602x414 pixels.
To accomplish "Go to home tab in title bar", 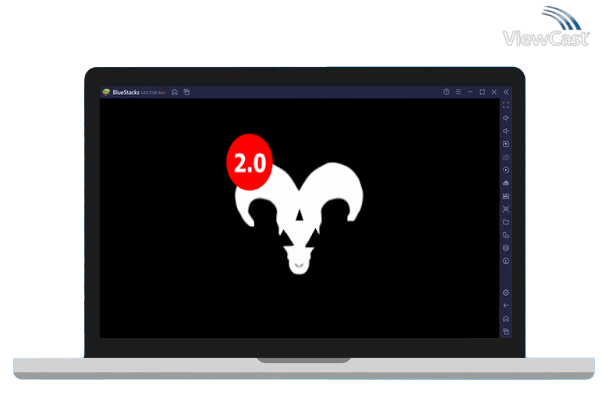I will click(x=175, y=92).
